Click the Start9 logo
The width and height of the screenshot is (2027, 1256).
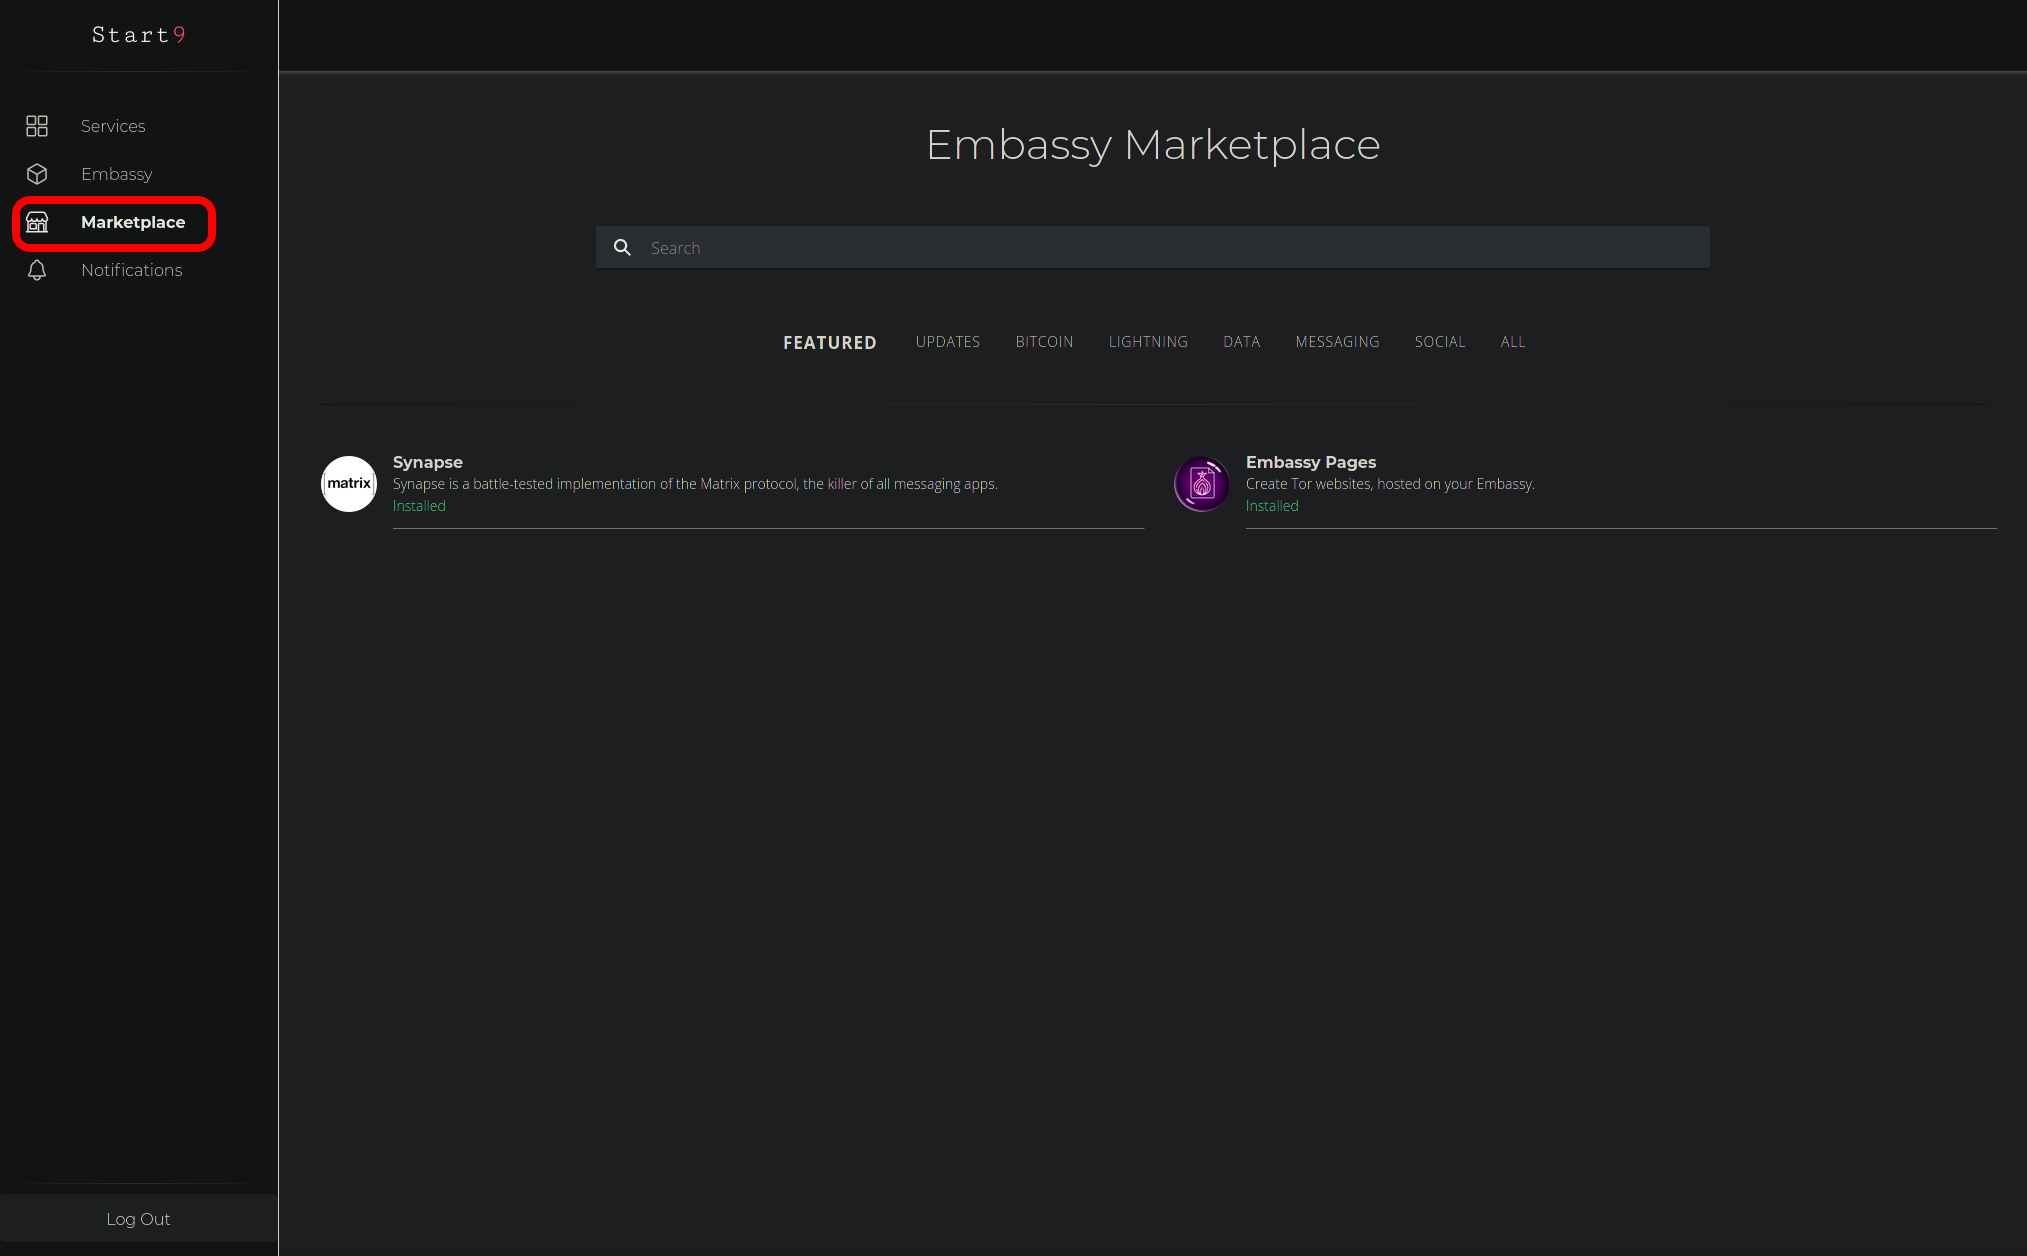pyautogui.click(x=139, y=35)
